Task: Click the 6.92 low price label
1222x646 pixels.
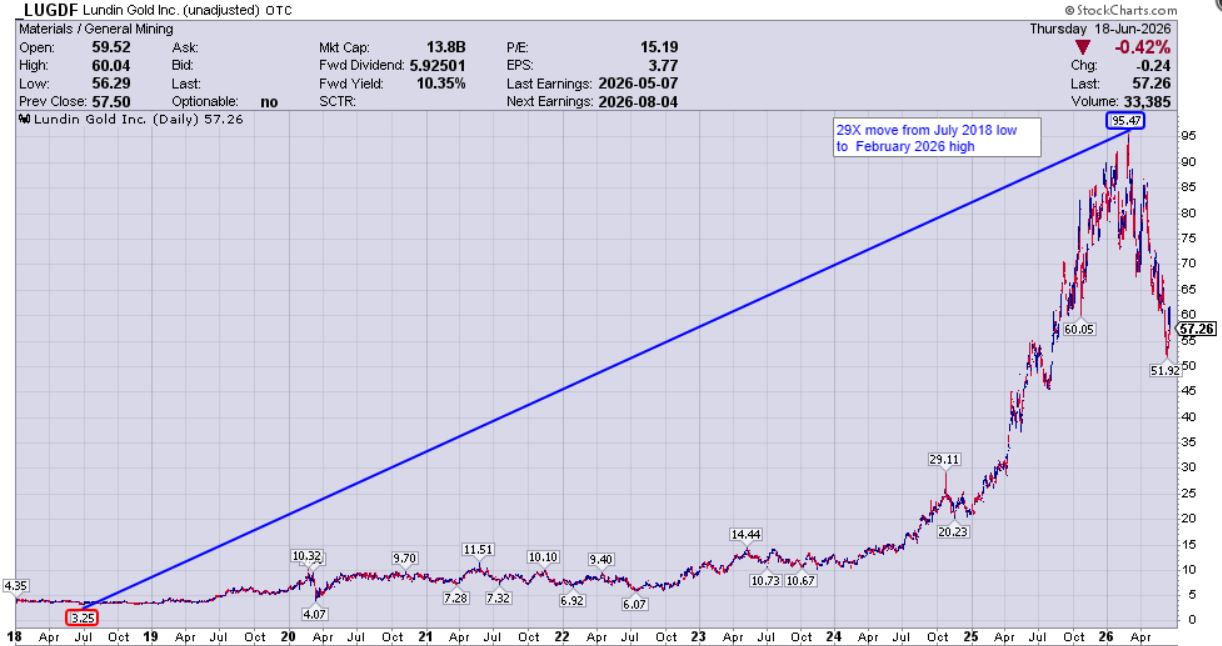Action: [x=574, y=600]
